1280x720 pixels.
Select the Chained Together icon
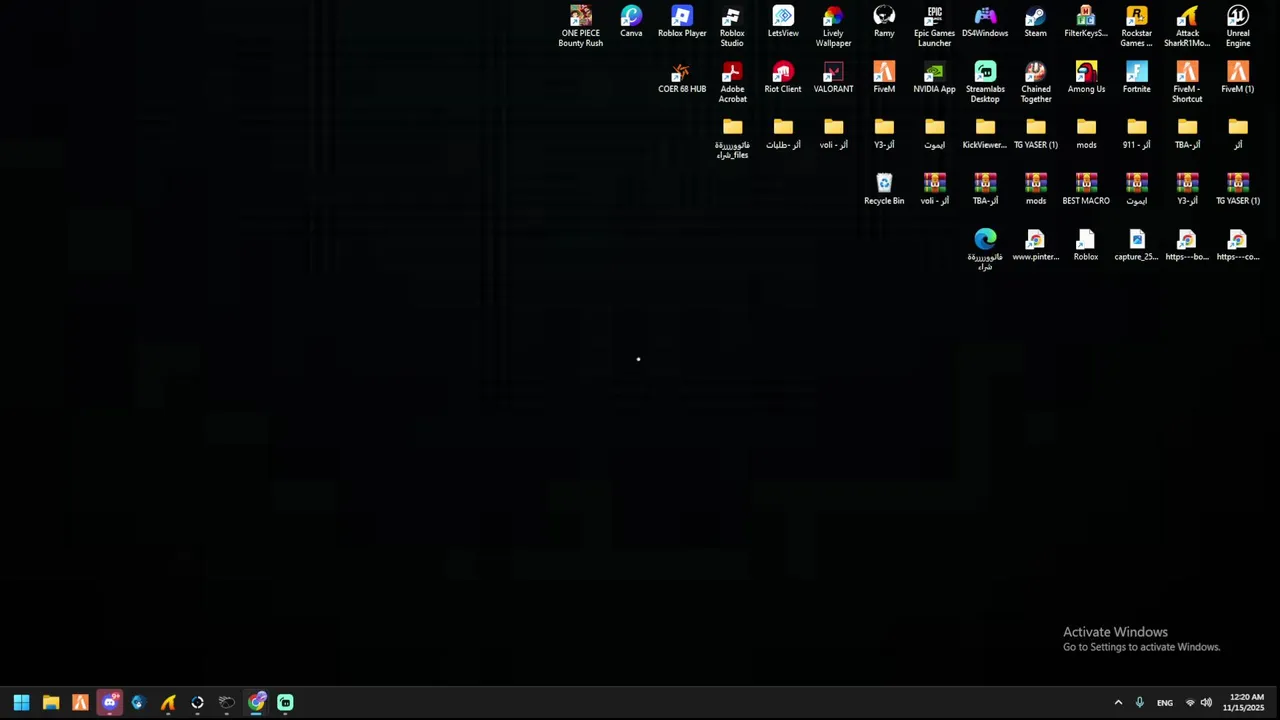point(1035,82)
